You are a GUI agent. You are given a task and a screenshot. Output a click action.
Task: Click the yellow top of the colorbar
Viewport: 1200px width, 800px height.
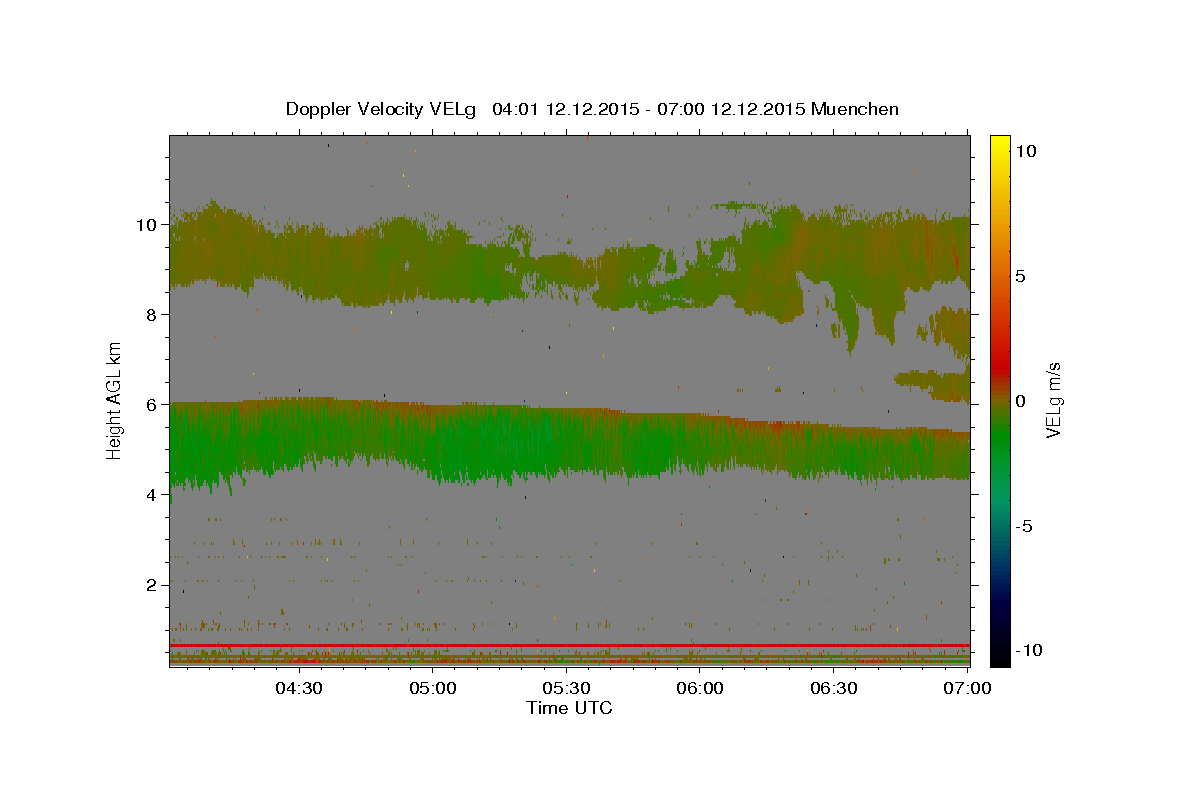[1000, 145]
